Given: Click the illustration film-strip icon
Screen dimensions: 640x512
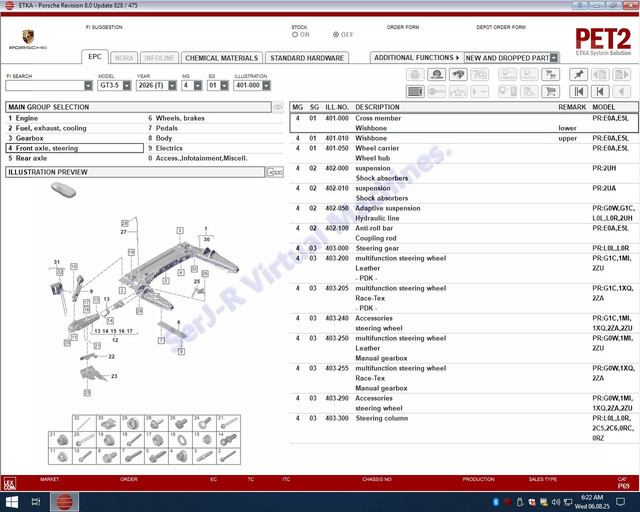Looking at the screenshot, I should pyautogui.click(x=415, y=91).
